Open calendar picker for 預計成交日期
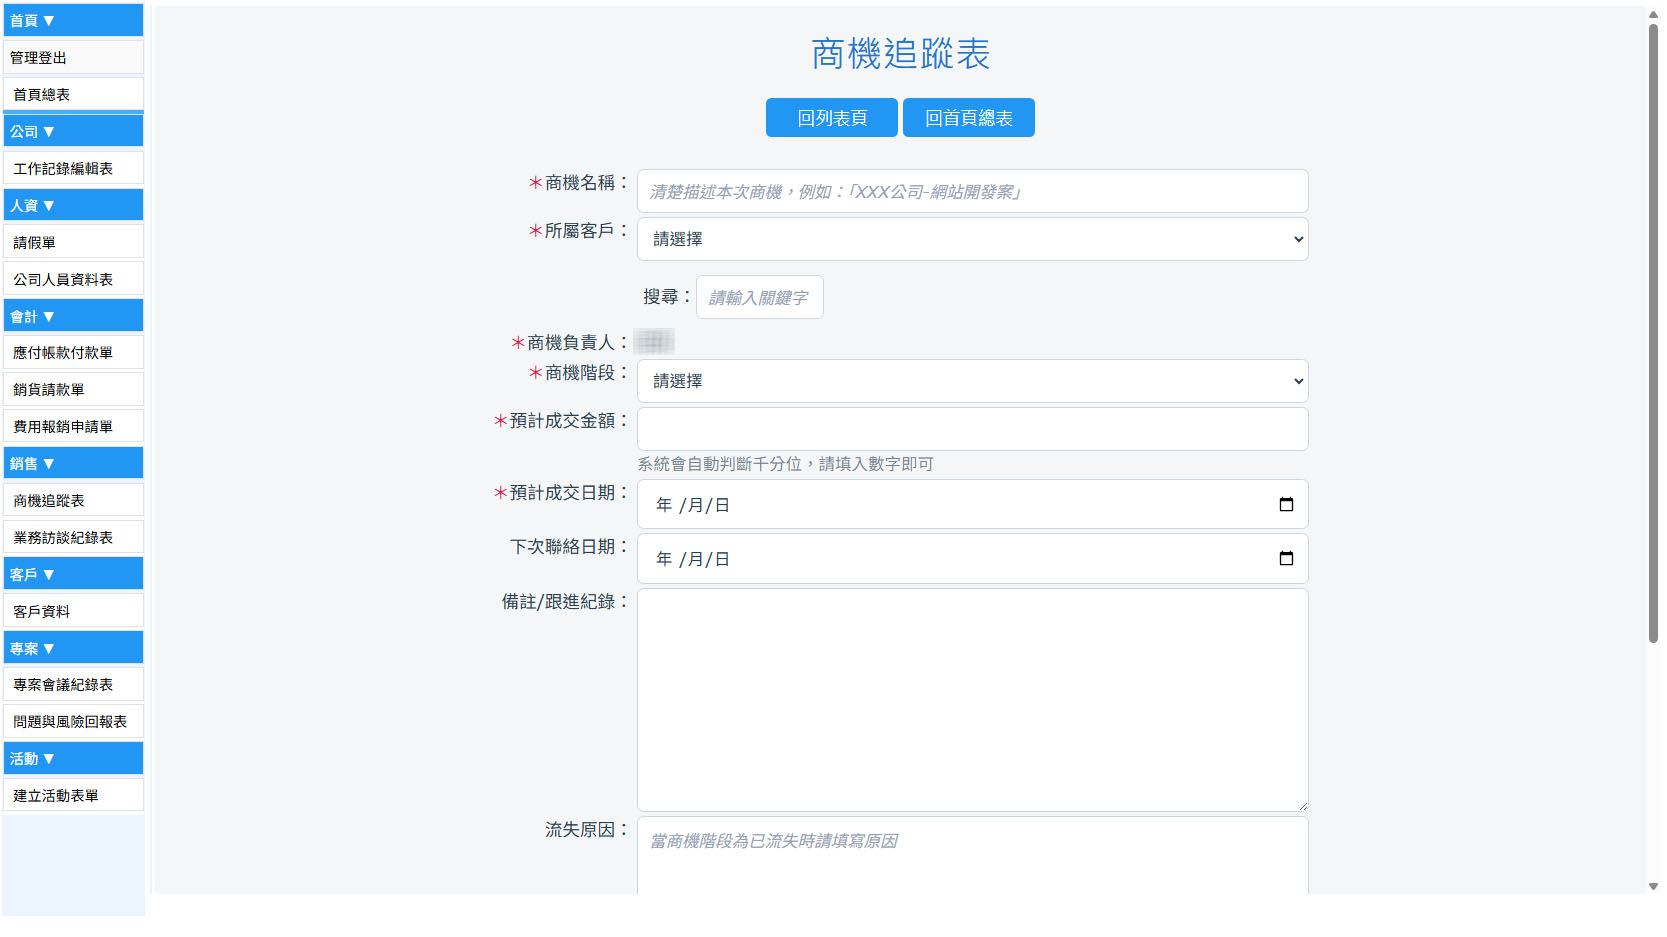This screenshot has height=937, width=1667. coord(1286,505)
